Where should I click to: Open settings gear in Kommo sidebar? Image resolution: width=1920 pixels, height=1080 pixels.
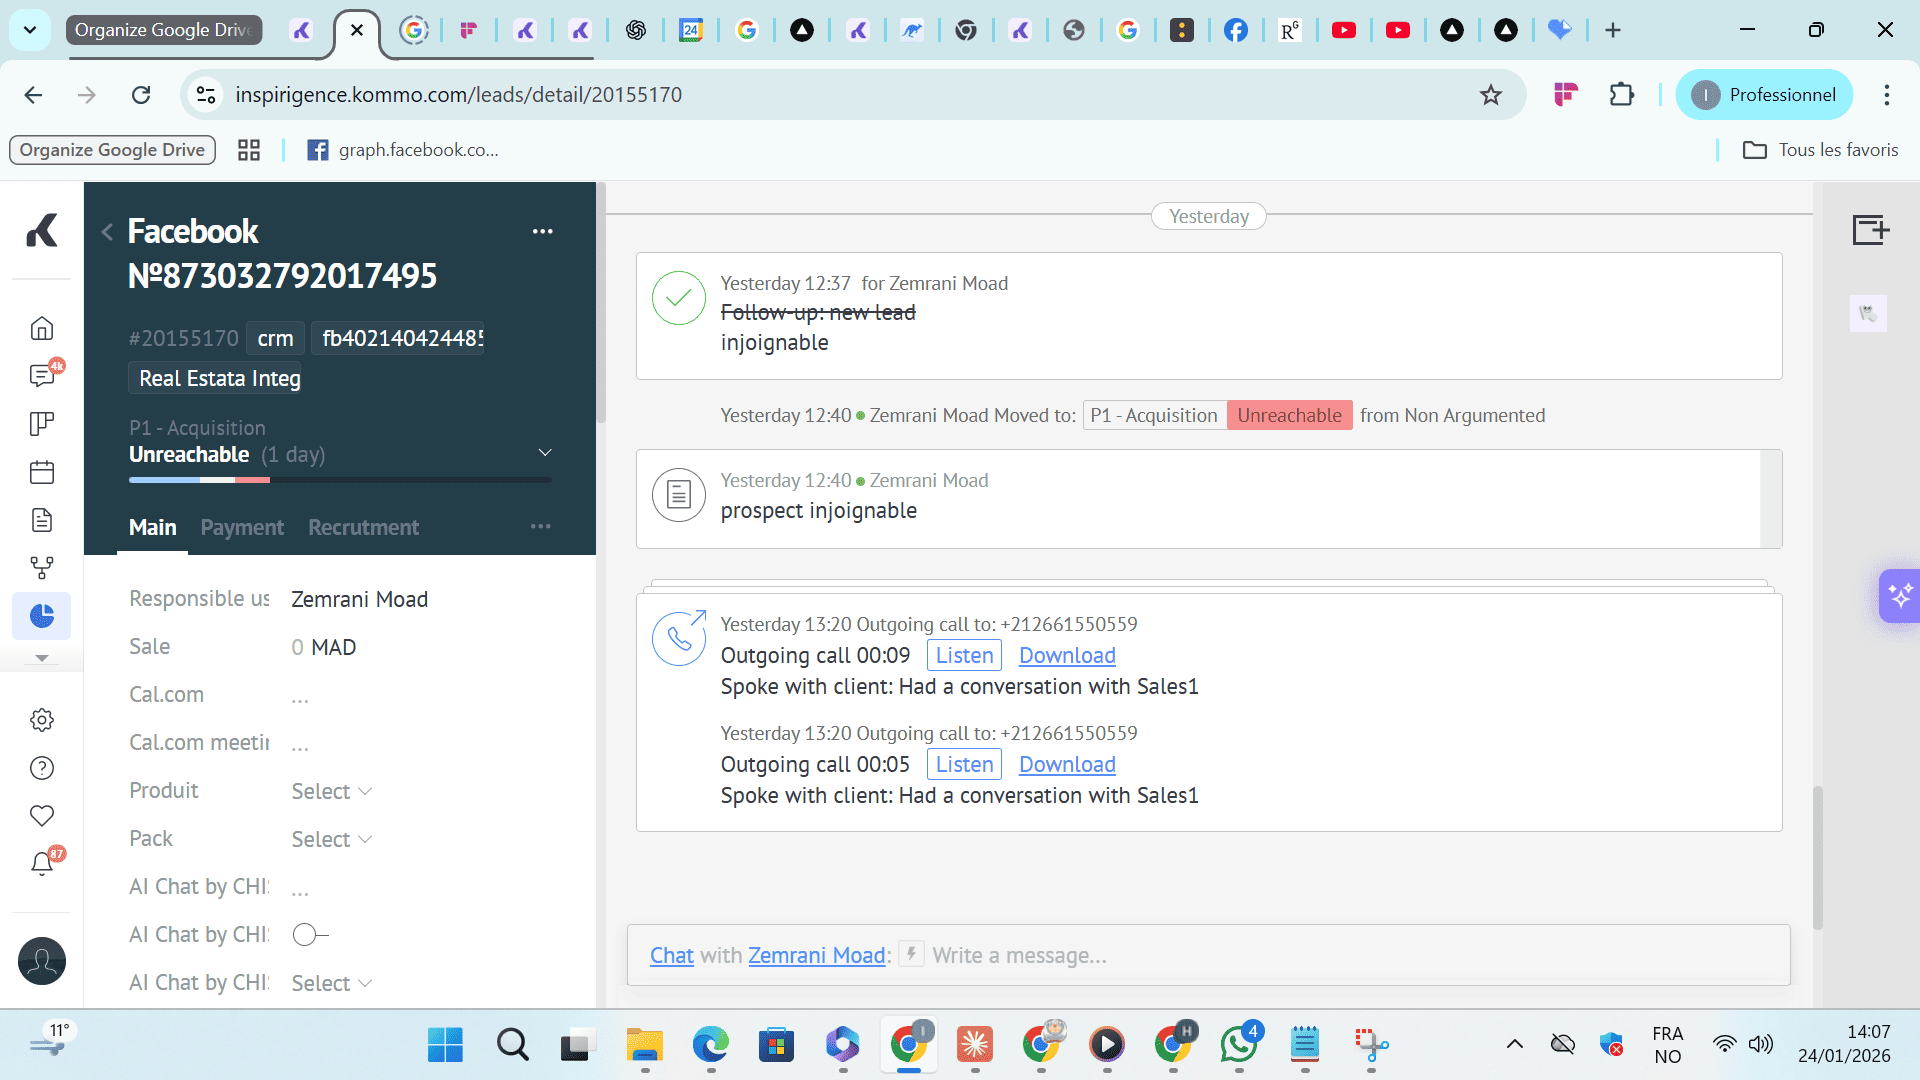point(42,720)
